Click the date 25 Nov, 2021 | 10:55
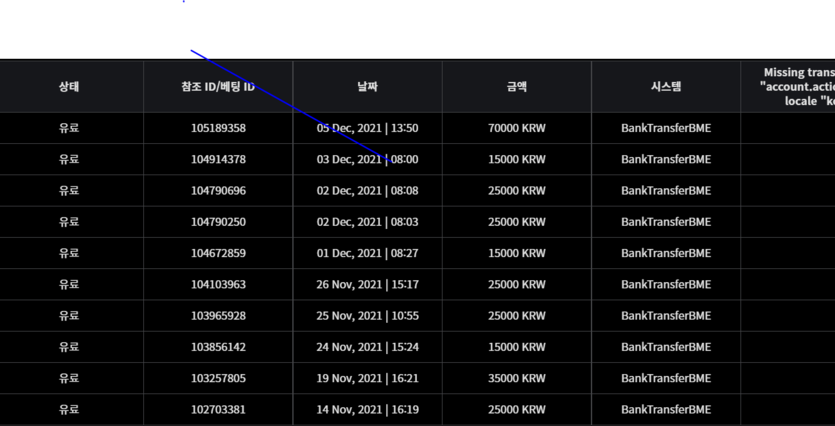Image resolution: width=835 pixels, height=426 pixels. tap(367, 316)
